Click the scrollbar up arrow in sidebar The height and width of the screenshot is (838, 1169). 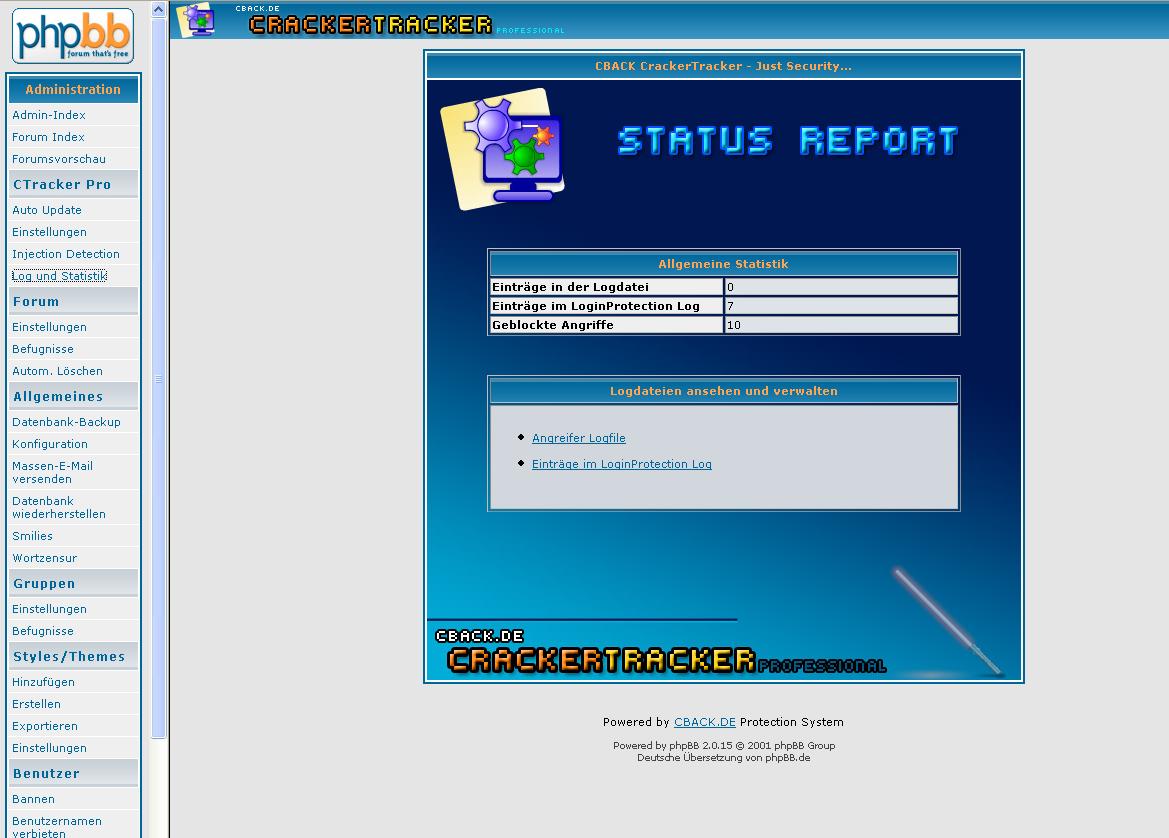(158, 9)
